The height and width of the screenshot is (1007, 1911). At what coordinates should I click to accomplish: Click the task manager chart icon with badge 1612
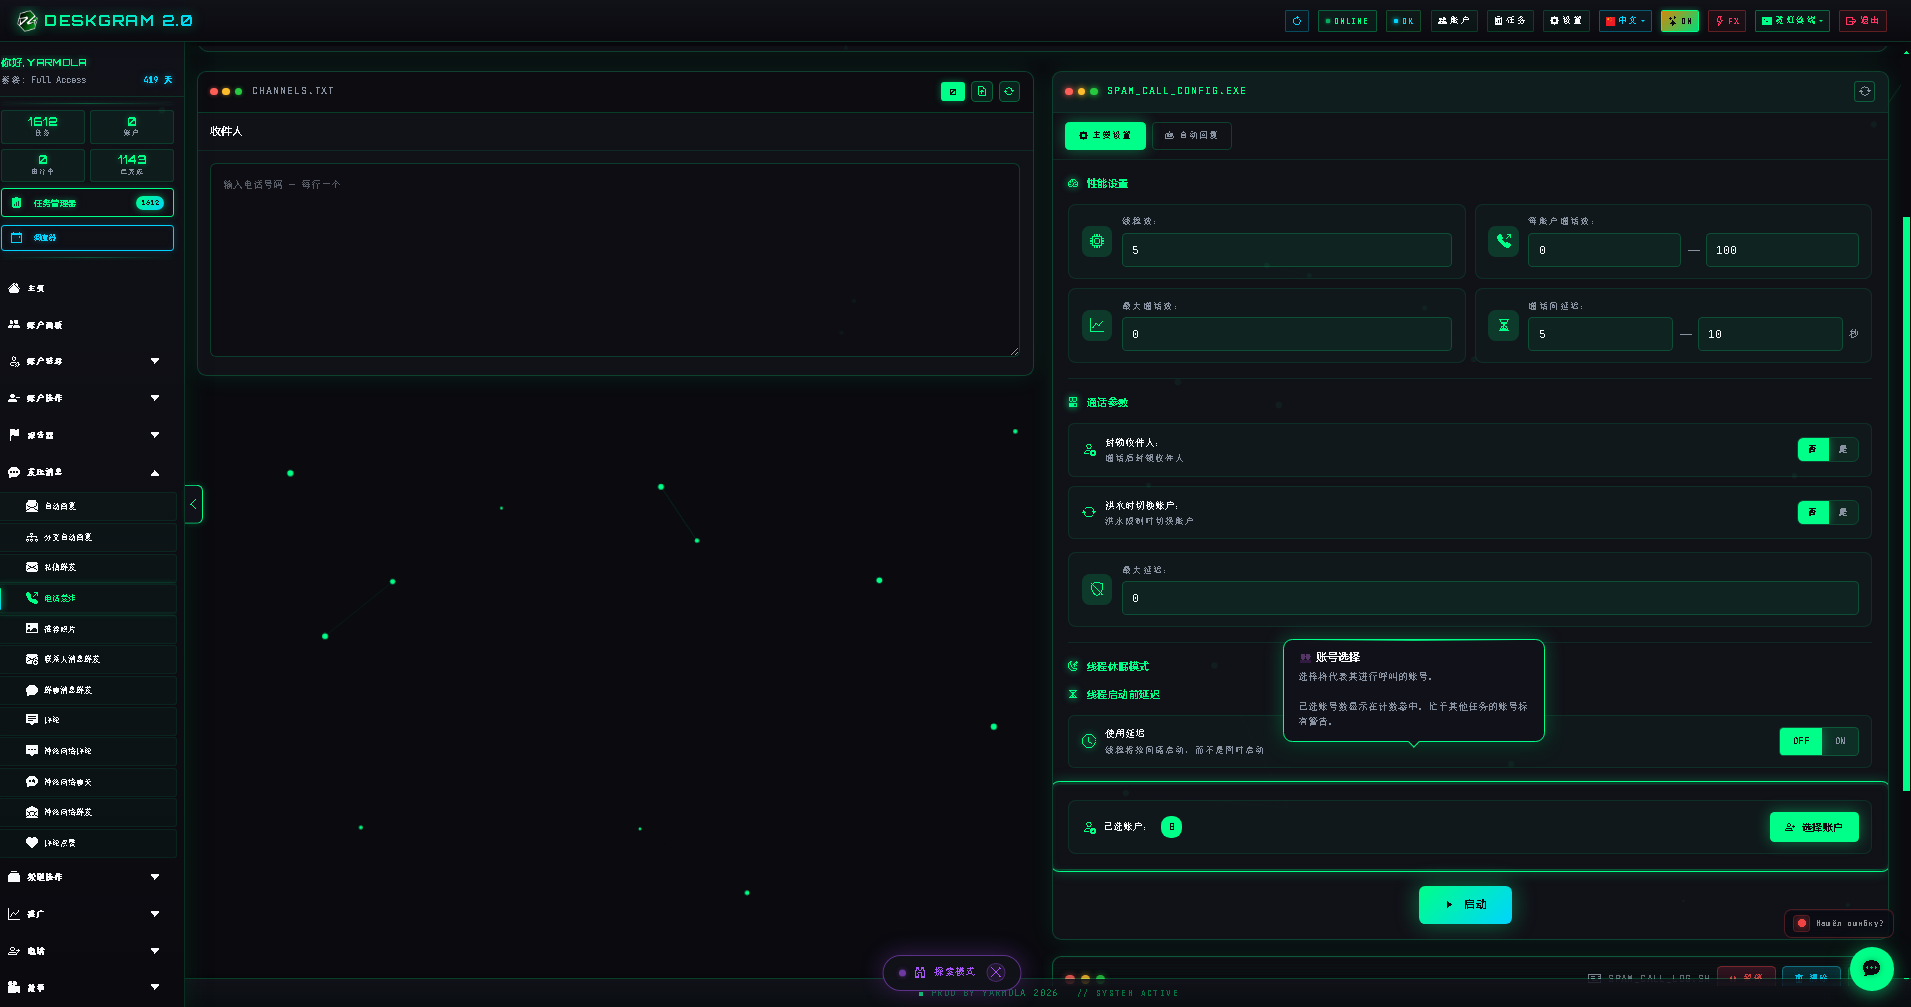17,203
